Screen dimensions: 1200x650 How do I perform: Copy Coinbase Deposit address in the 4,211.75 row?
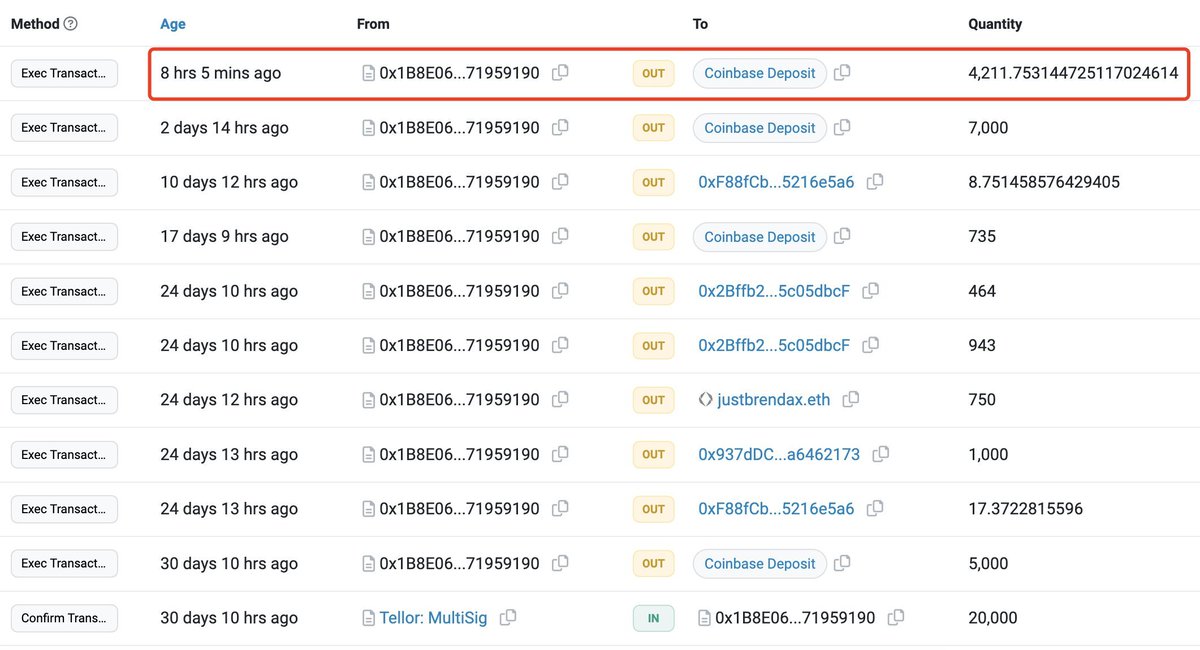842,73
